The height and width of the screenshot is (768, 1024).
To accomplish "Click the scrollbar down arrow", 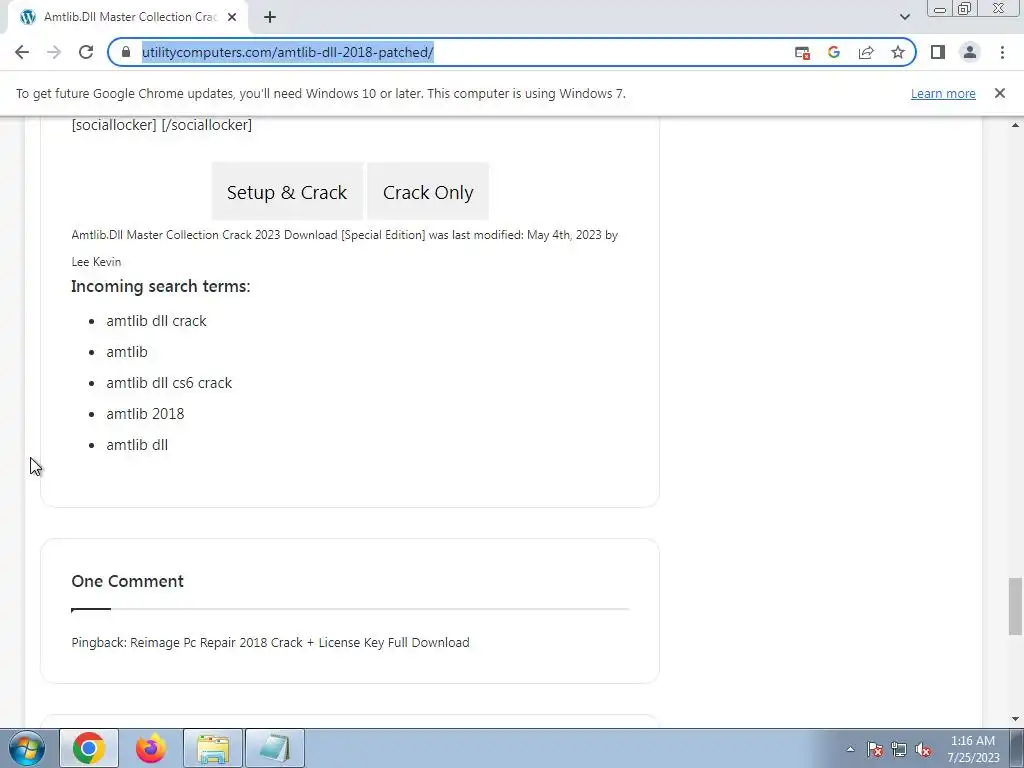I will pos(1015,719).
